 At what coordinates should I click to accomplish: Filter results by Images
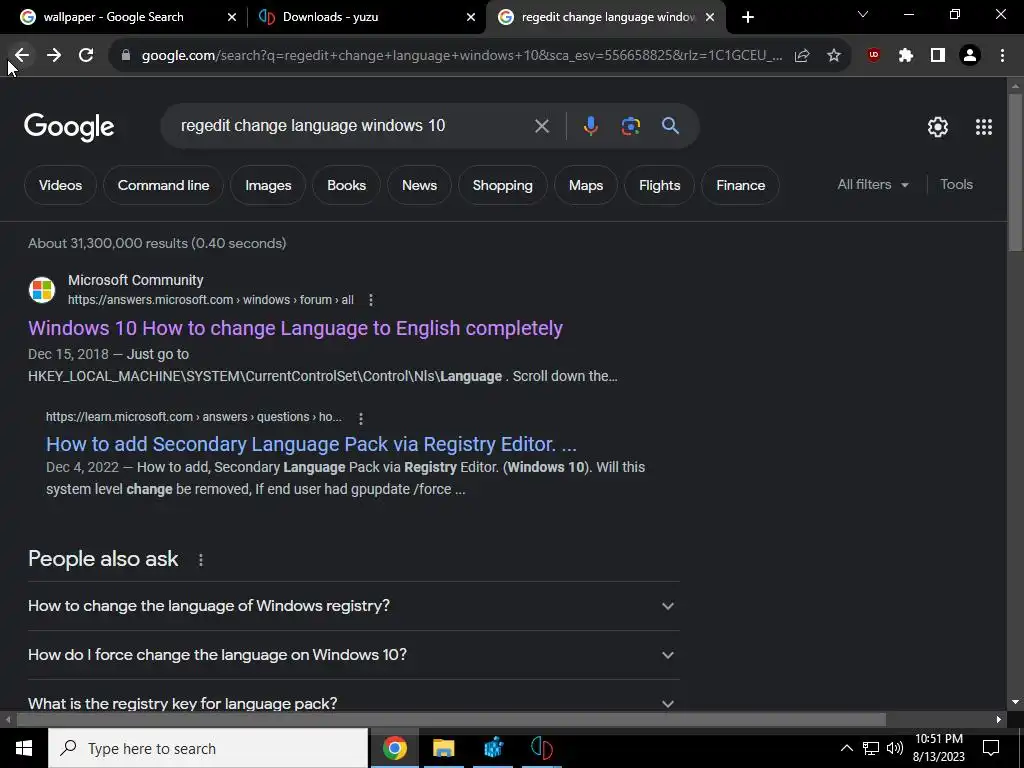pyautogui.click(x=268, y=185)
